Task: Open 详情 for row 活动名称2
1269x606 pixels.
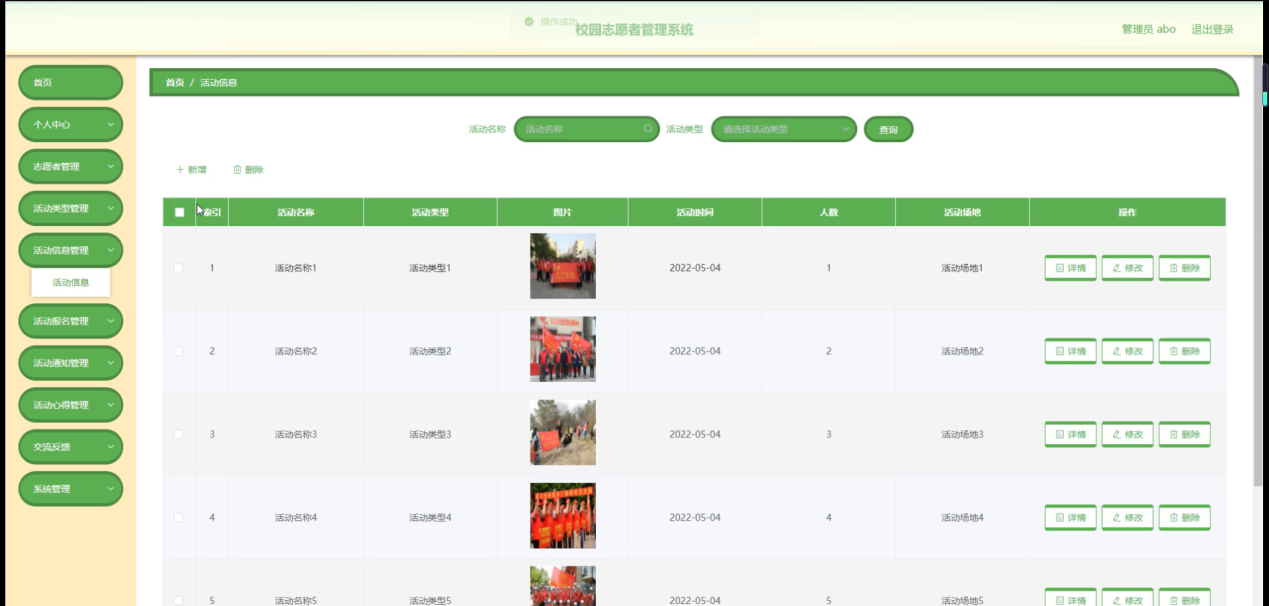Action: (1070, 351)
